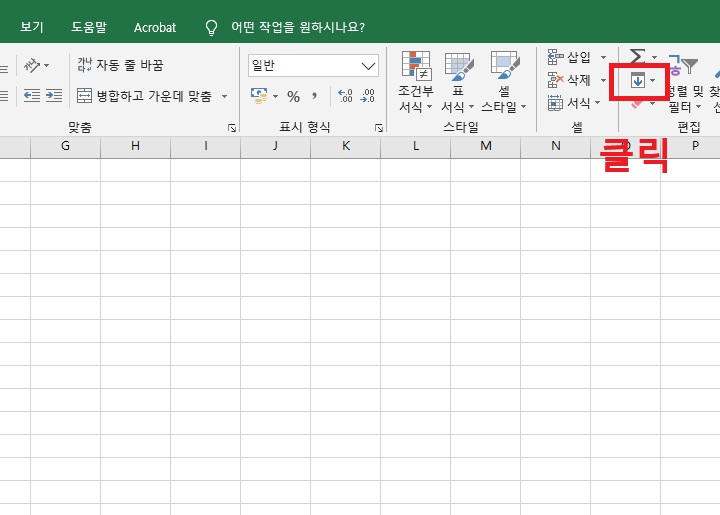Expand the currency format dropdown arrow
720x515 pixels.
coord(276,96)
